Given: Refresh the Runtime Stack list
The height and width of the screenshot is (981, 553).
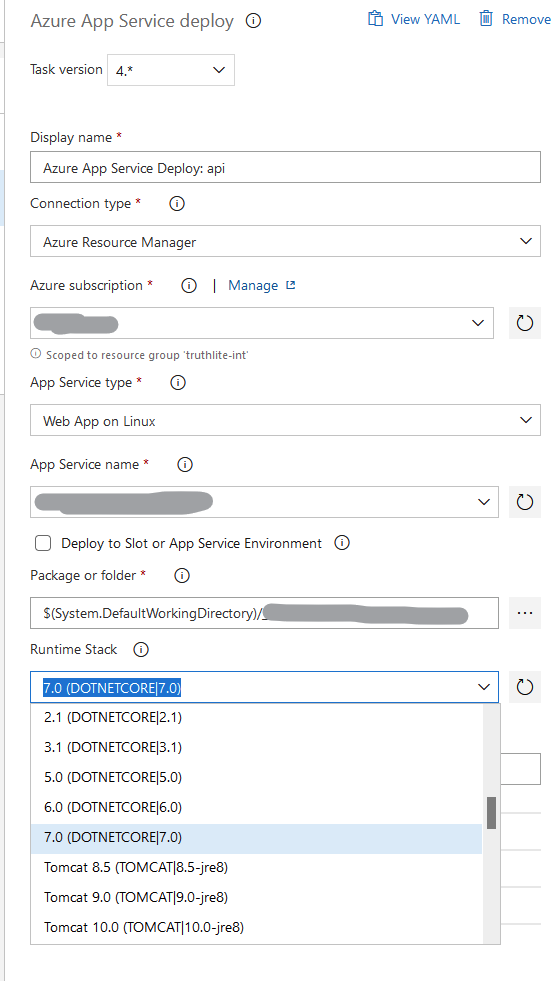Looking at the screenshot, I should [x=524, y=688].
